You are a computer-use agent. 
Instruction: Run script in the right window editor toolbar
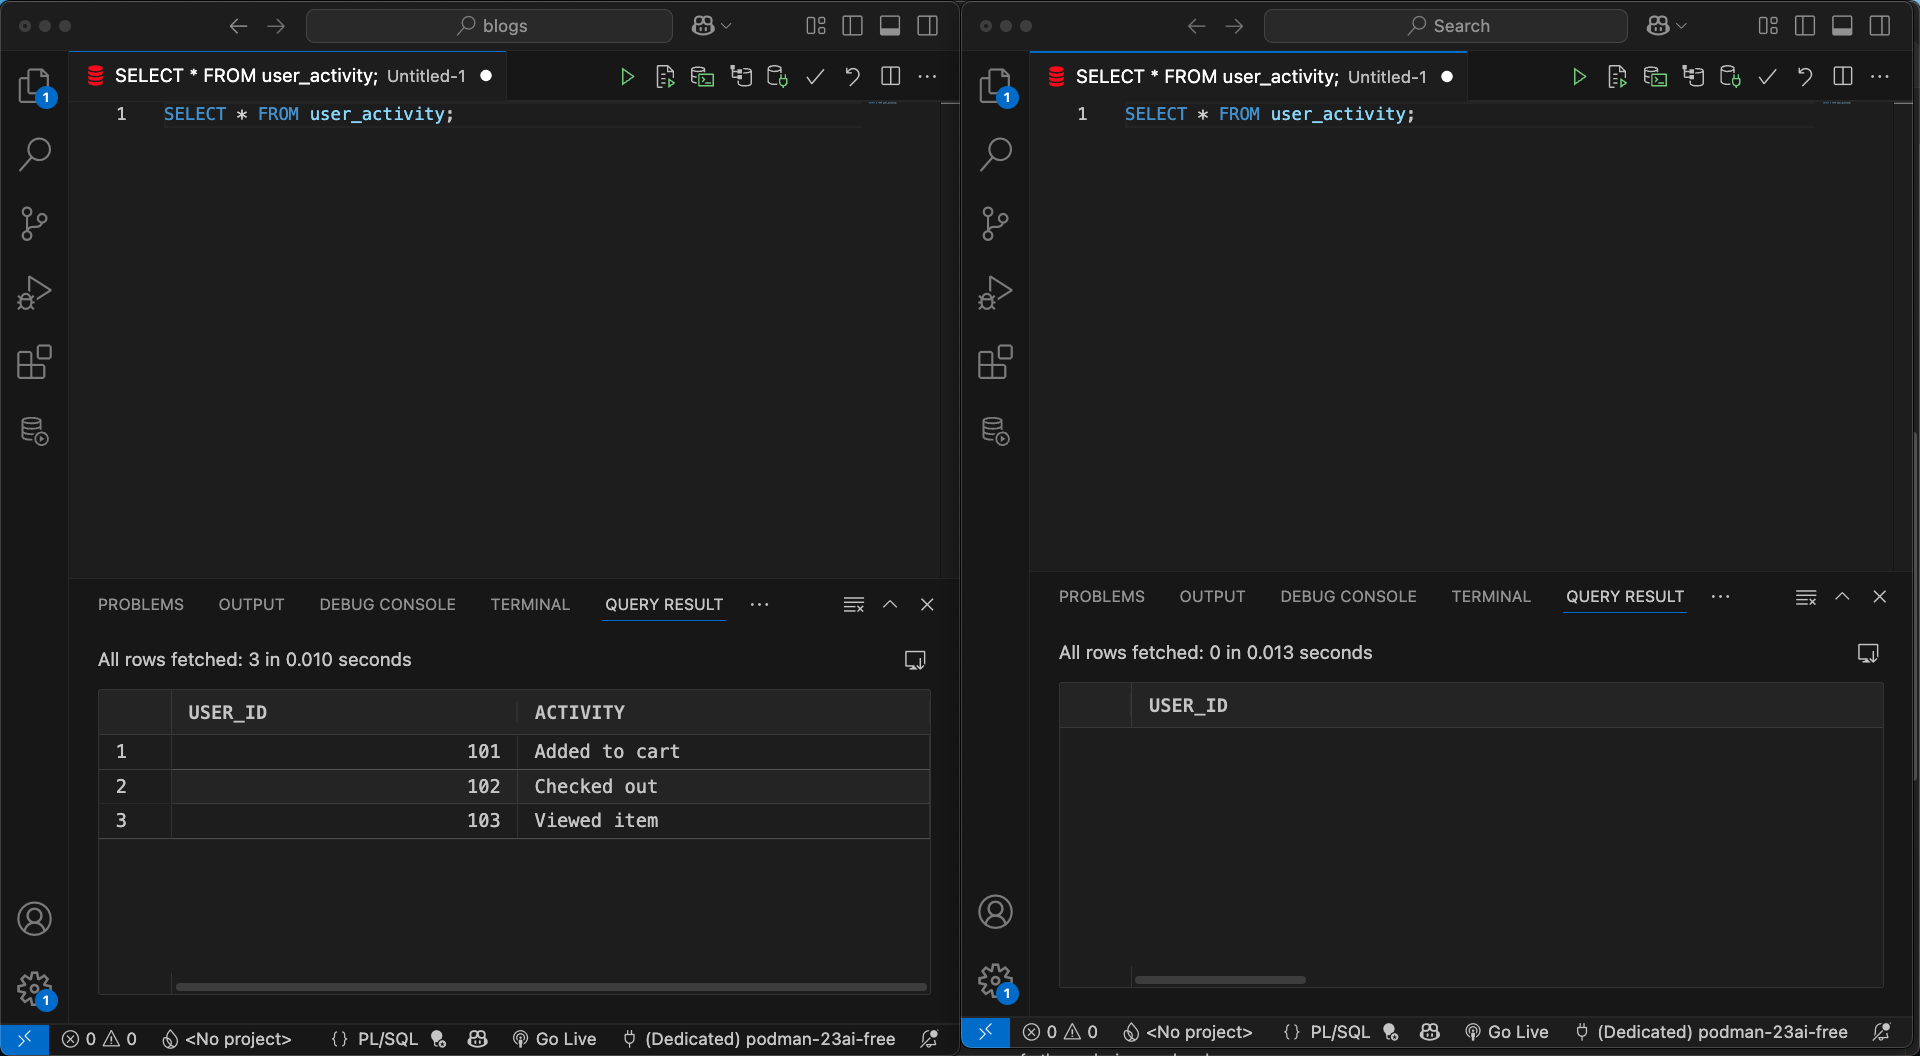[1617, 77]
